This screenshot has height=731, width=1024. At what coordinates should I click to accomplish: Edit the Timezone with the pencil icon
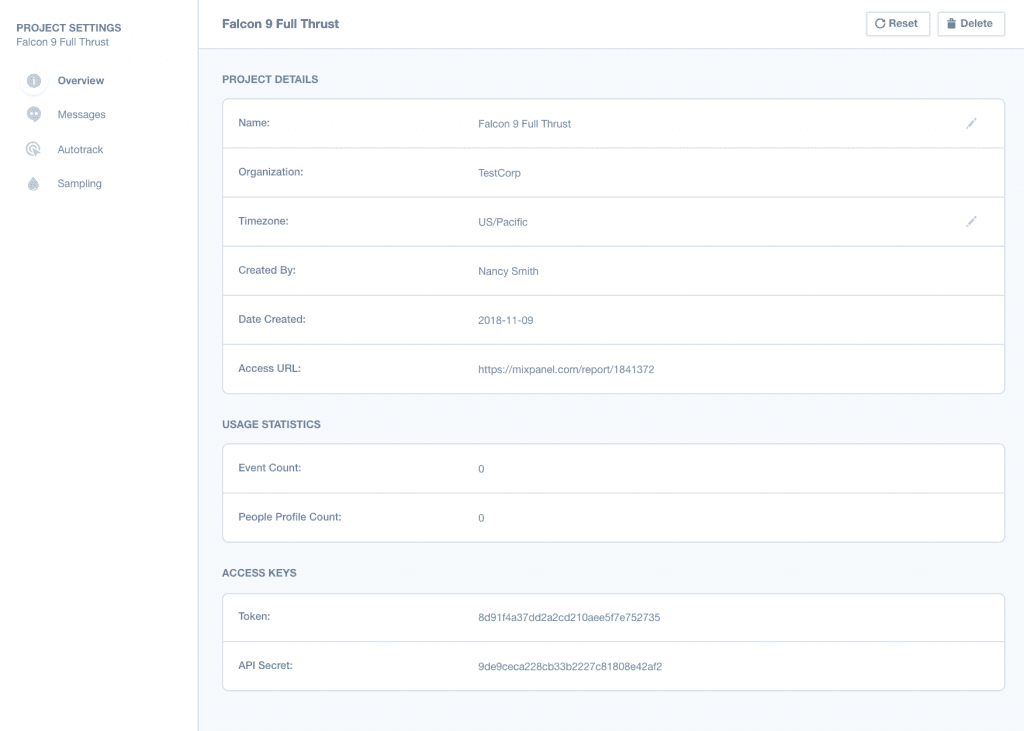tap(971, 221)
